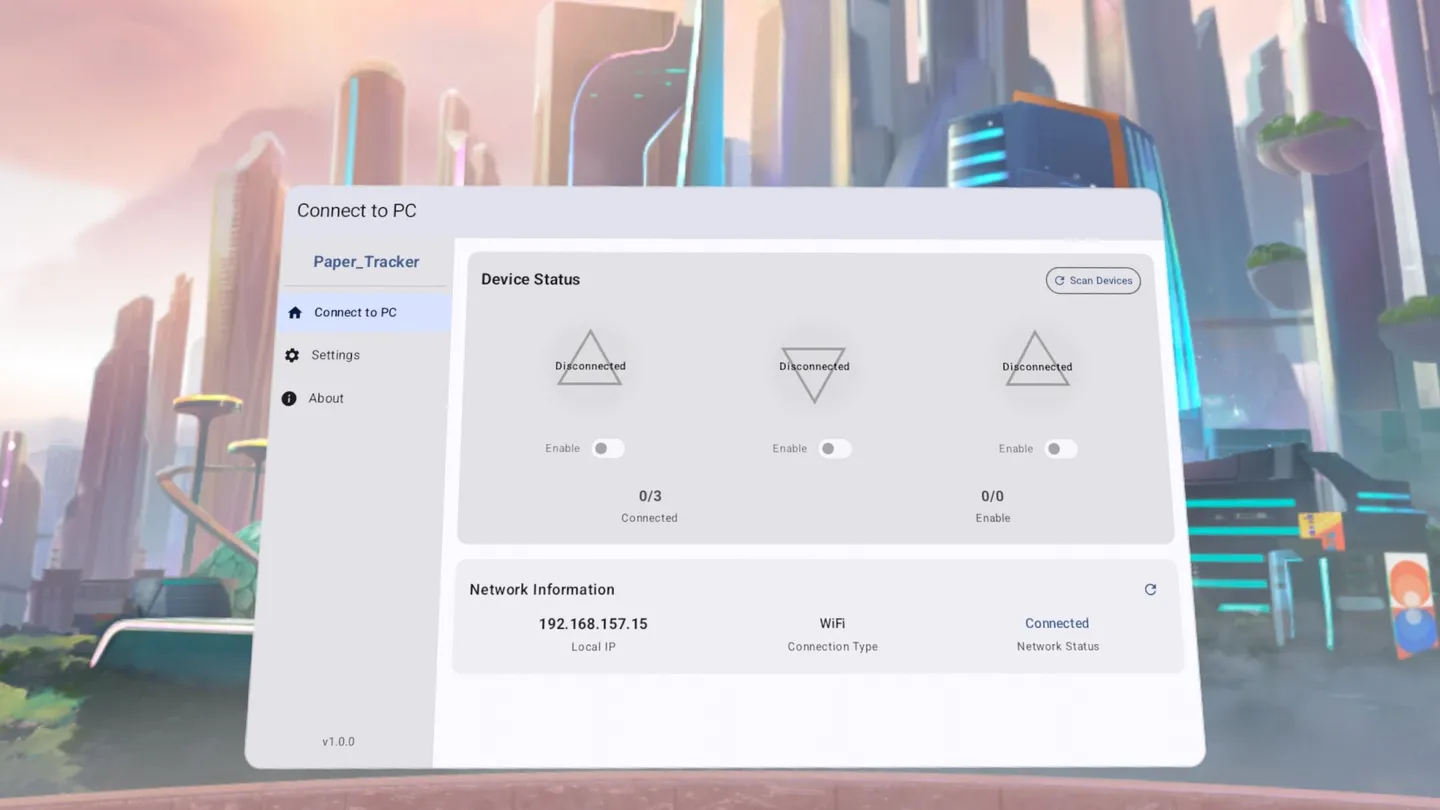Screen dimensions: 1440x810
Task: Click the Paper_Tracker title
Action: 366,261
